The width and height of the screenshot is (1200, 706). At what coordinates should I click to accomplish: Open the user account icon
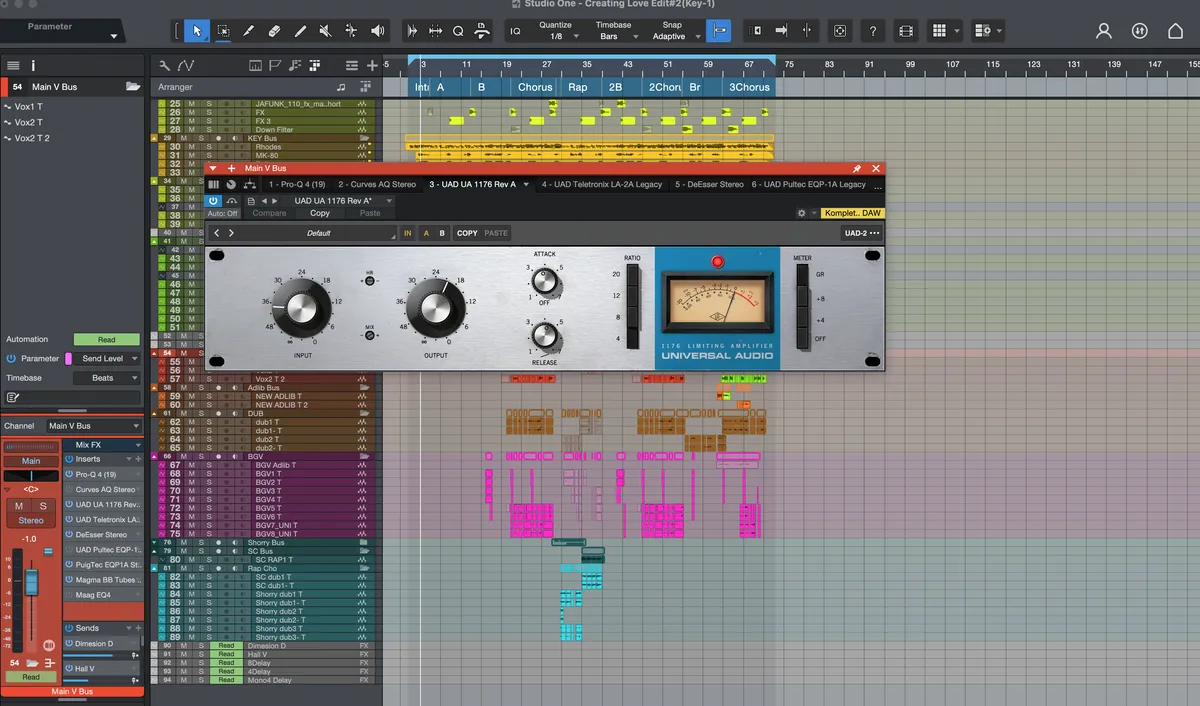pos(1104,31)
